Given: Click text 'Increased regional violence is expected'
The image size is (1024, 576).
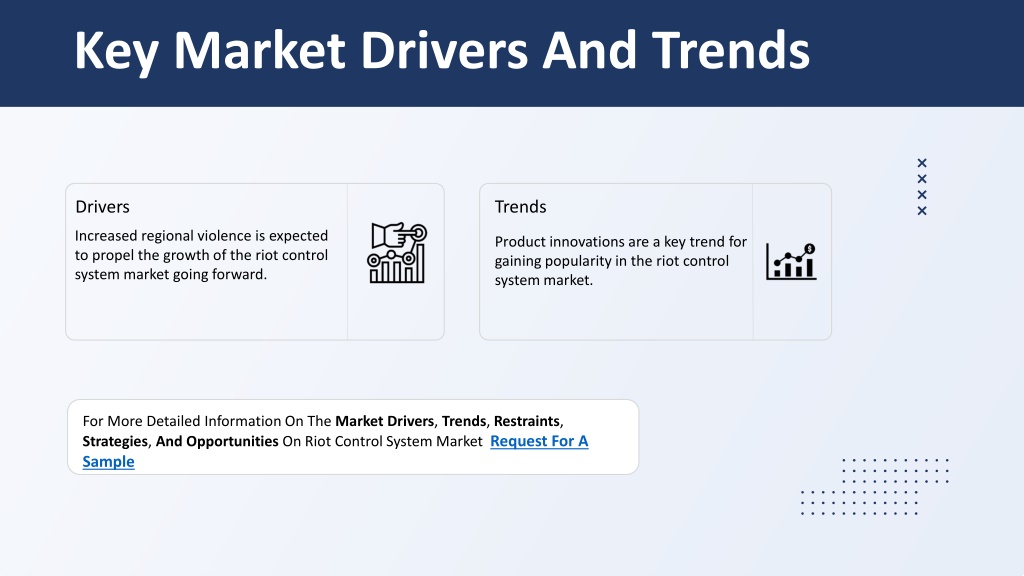Looking at the screenshot, I should (x=201, y=236).
